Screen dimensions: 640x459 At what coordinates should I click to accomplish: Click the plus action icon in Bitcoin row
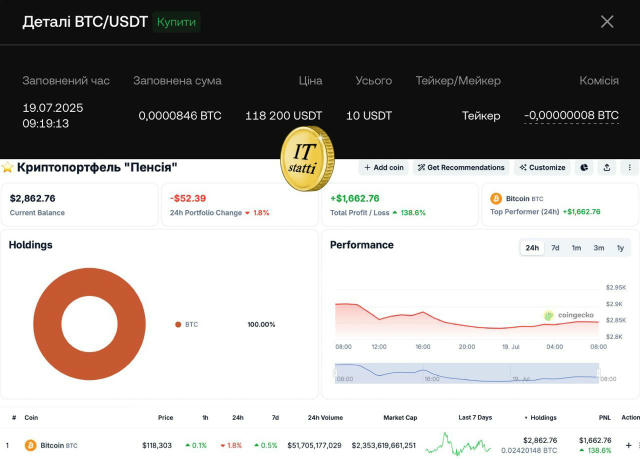629,445
